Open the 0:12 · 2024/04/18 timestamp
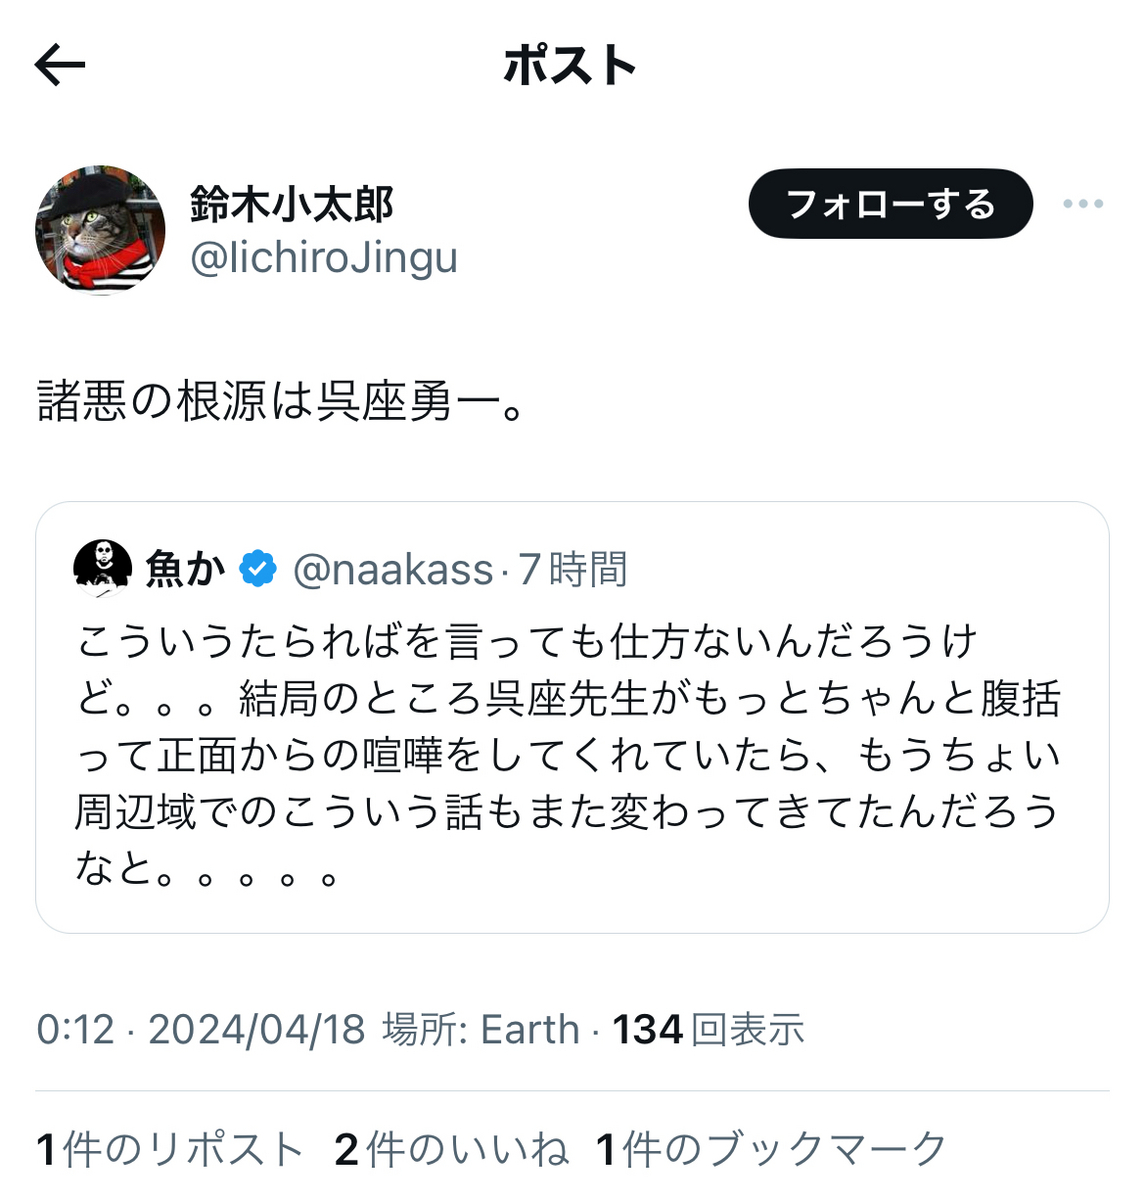This screenshot has width=1145, height=1200. click(201, 1029)
